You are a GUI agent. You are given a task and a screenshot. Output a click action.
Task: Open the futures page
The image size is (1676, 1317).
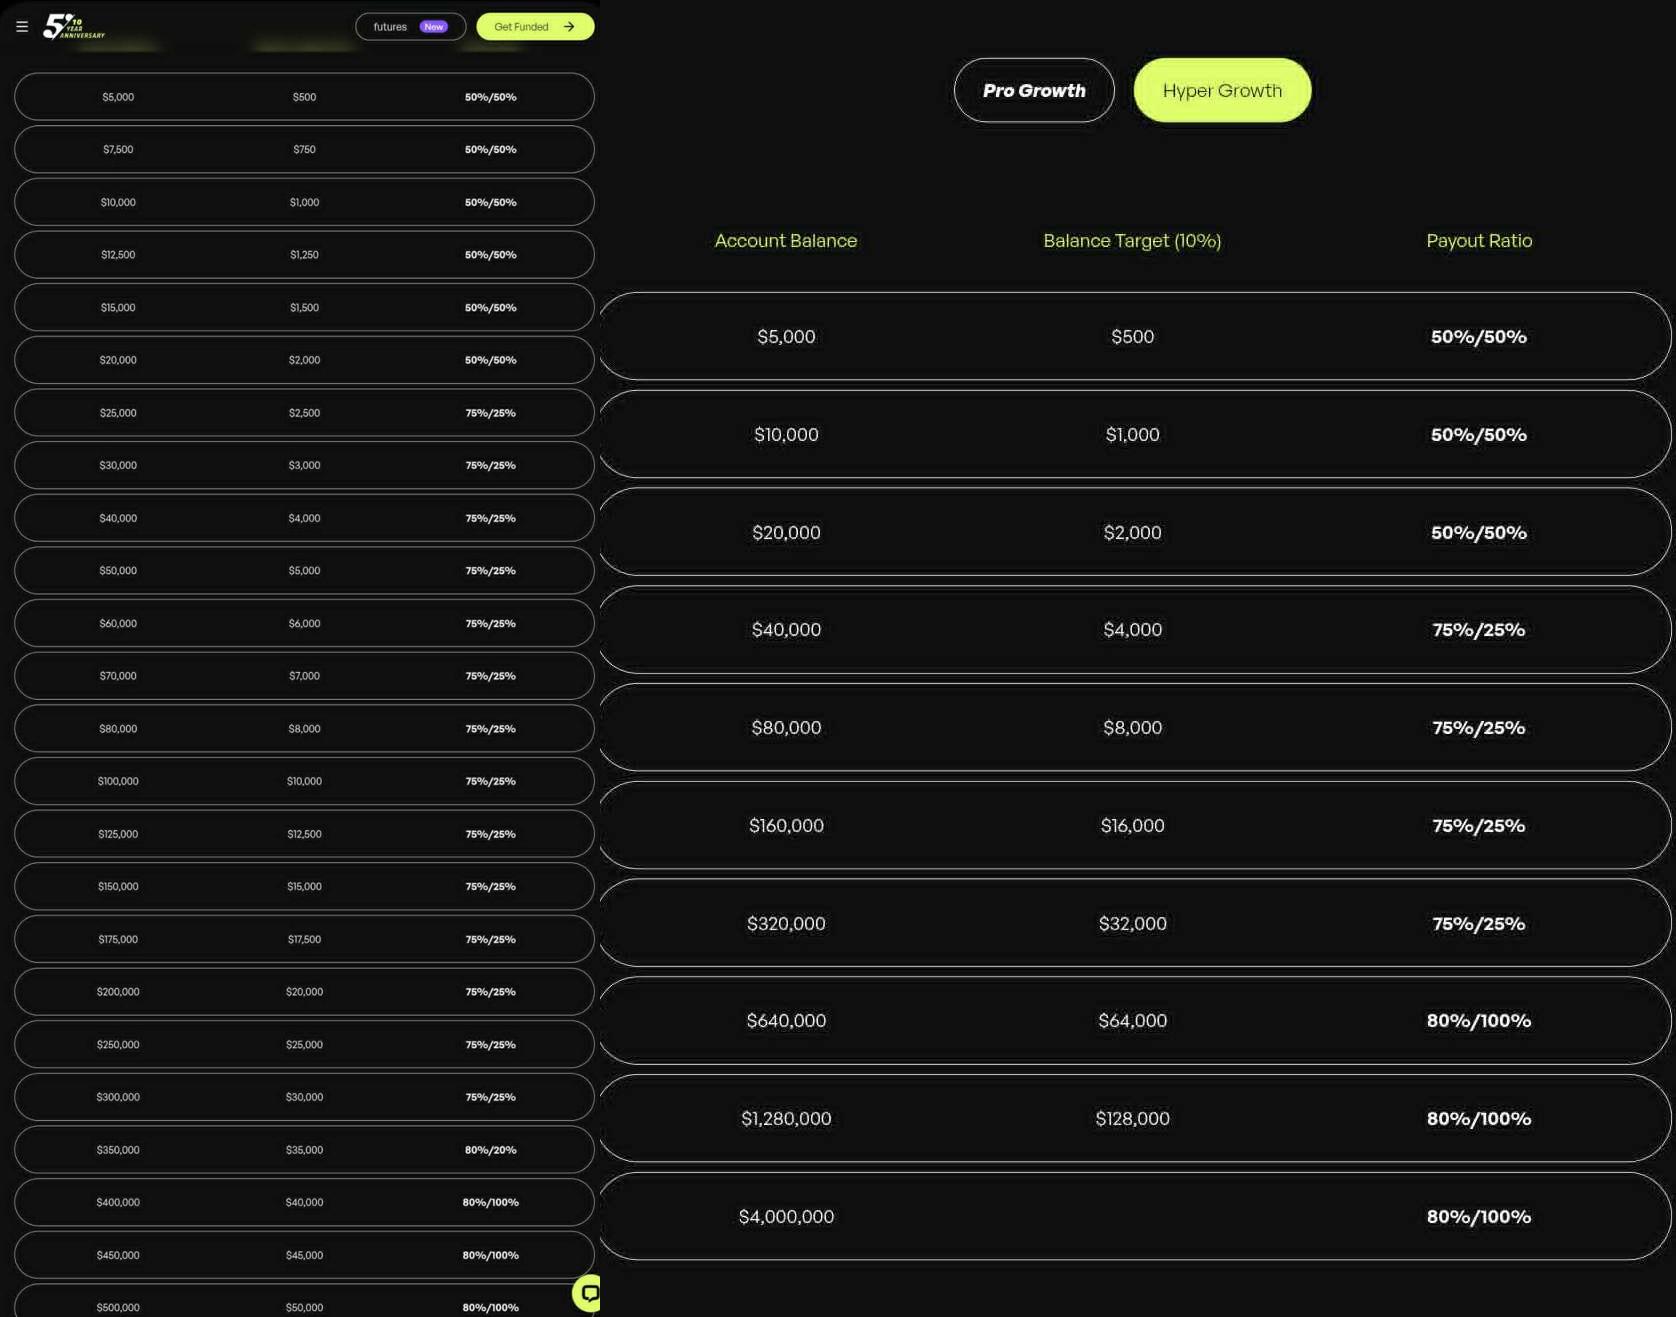(390, 27)
